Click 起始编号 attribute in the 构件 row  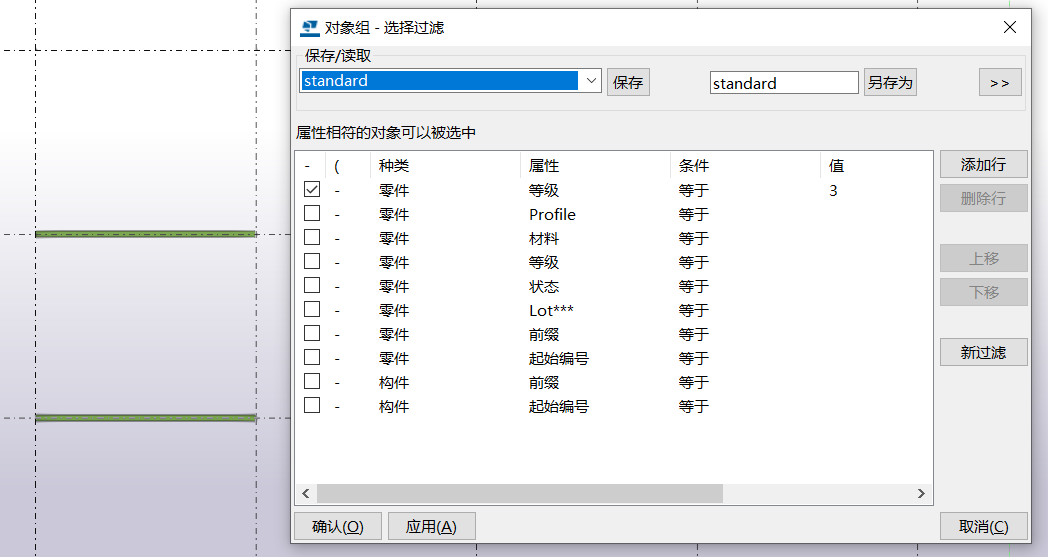click(559, 407)
